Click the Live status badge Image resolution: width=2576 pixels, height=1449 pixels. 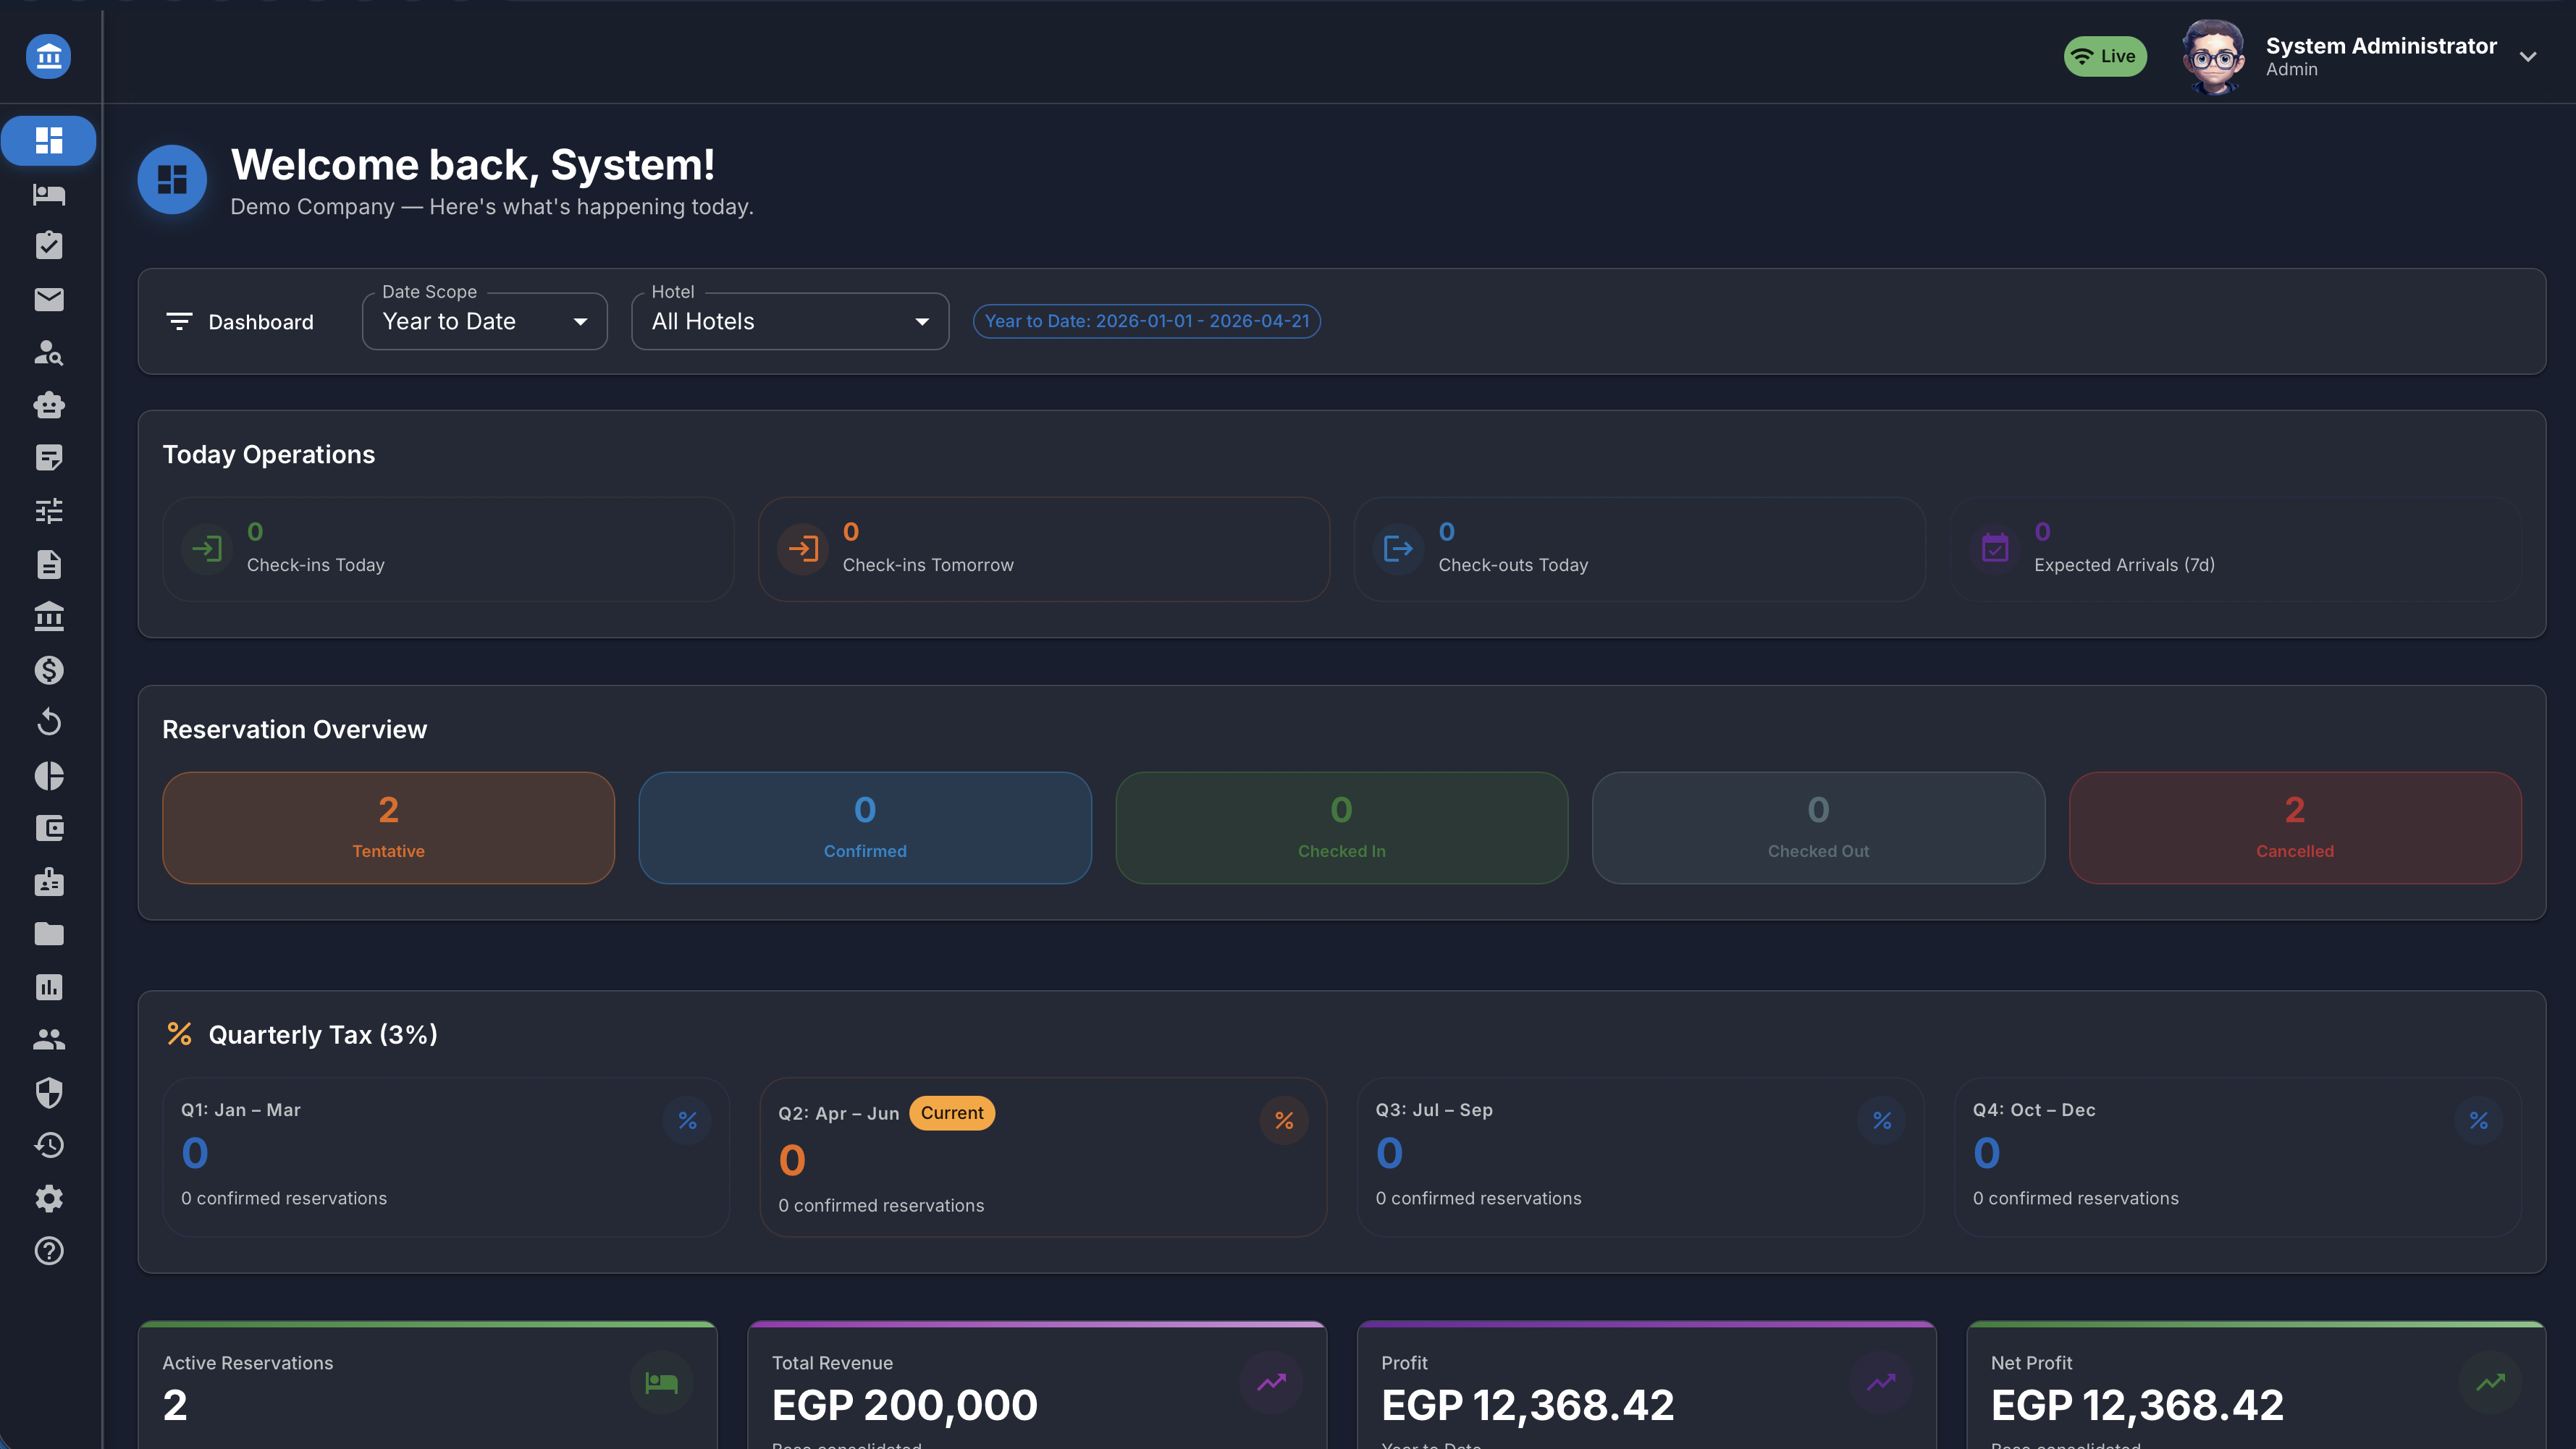2105,56
